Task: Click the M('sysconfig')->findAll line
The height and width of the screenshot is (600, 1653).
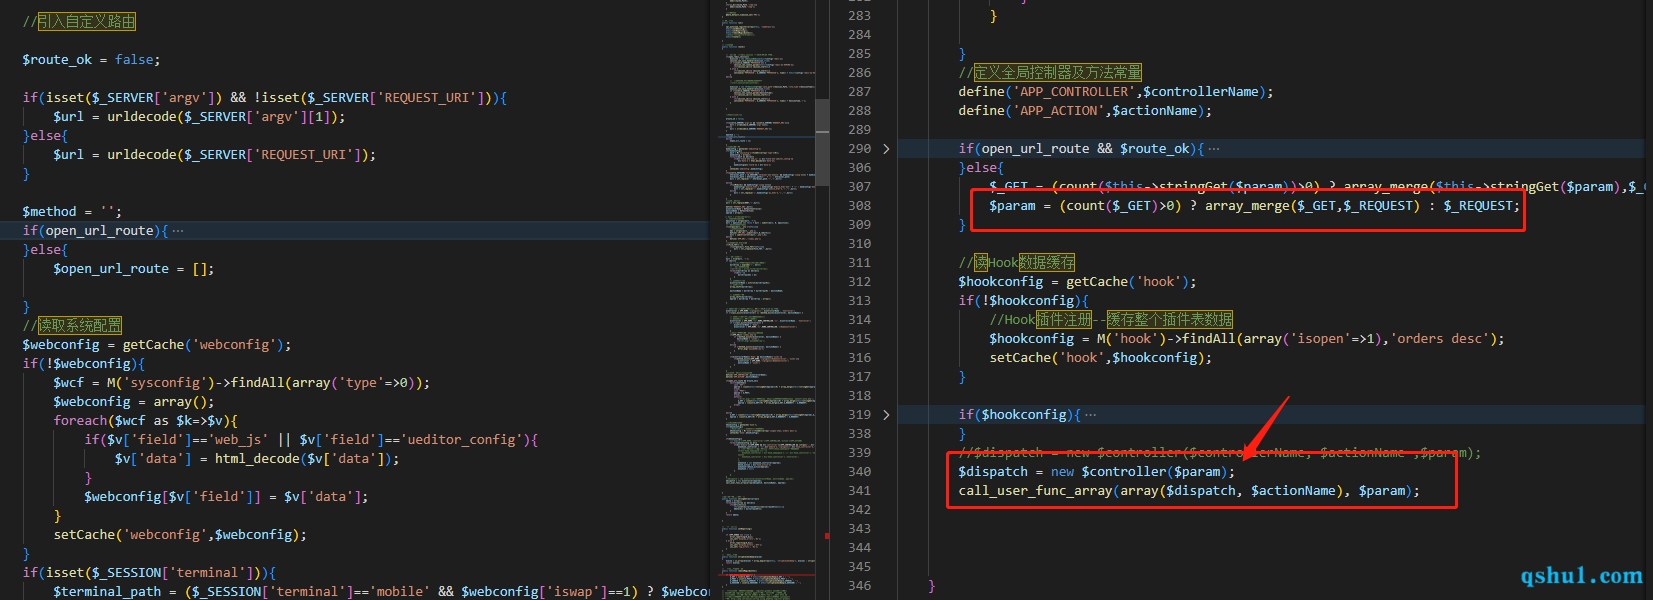Action: pos(241,383)
